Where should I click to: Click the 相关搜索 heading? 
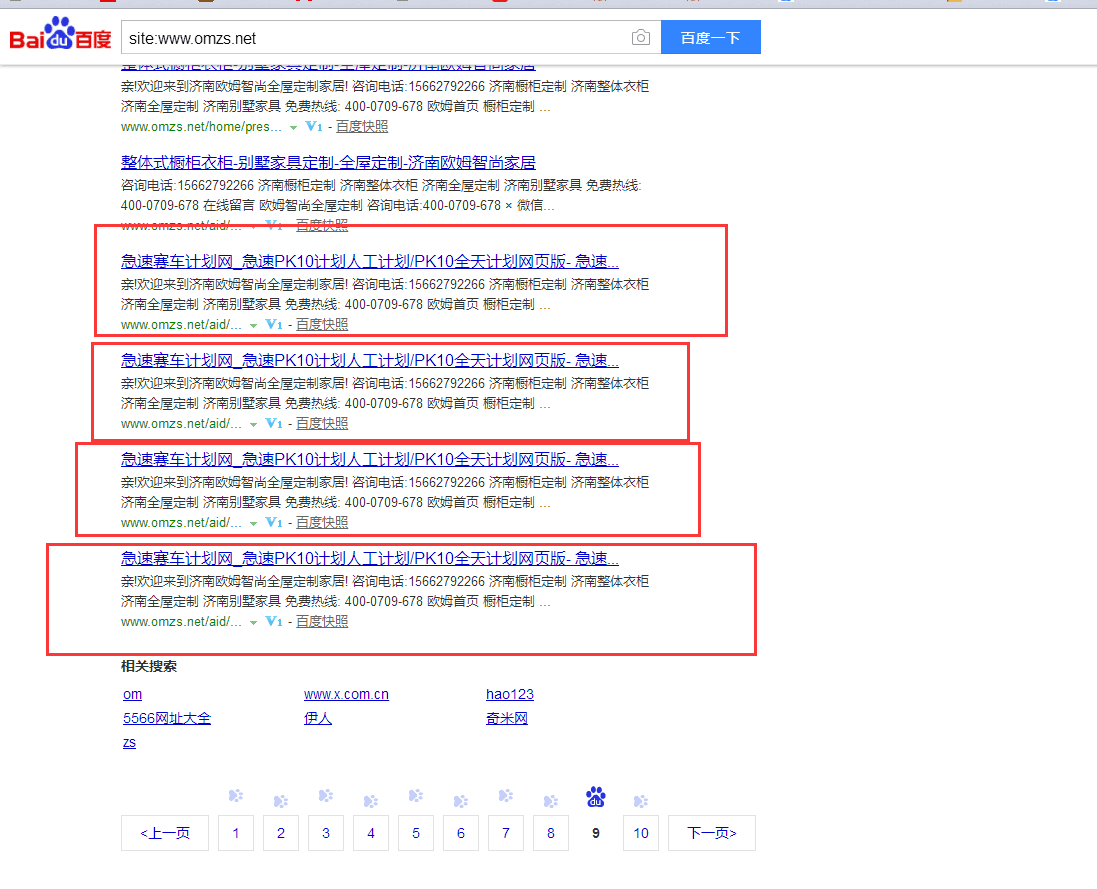tap(149, 667)
